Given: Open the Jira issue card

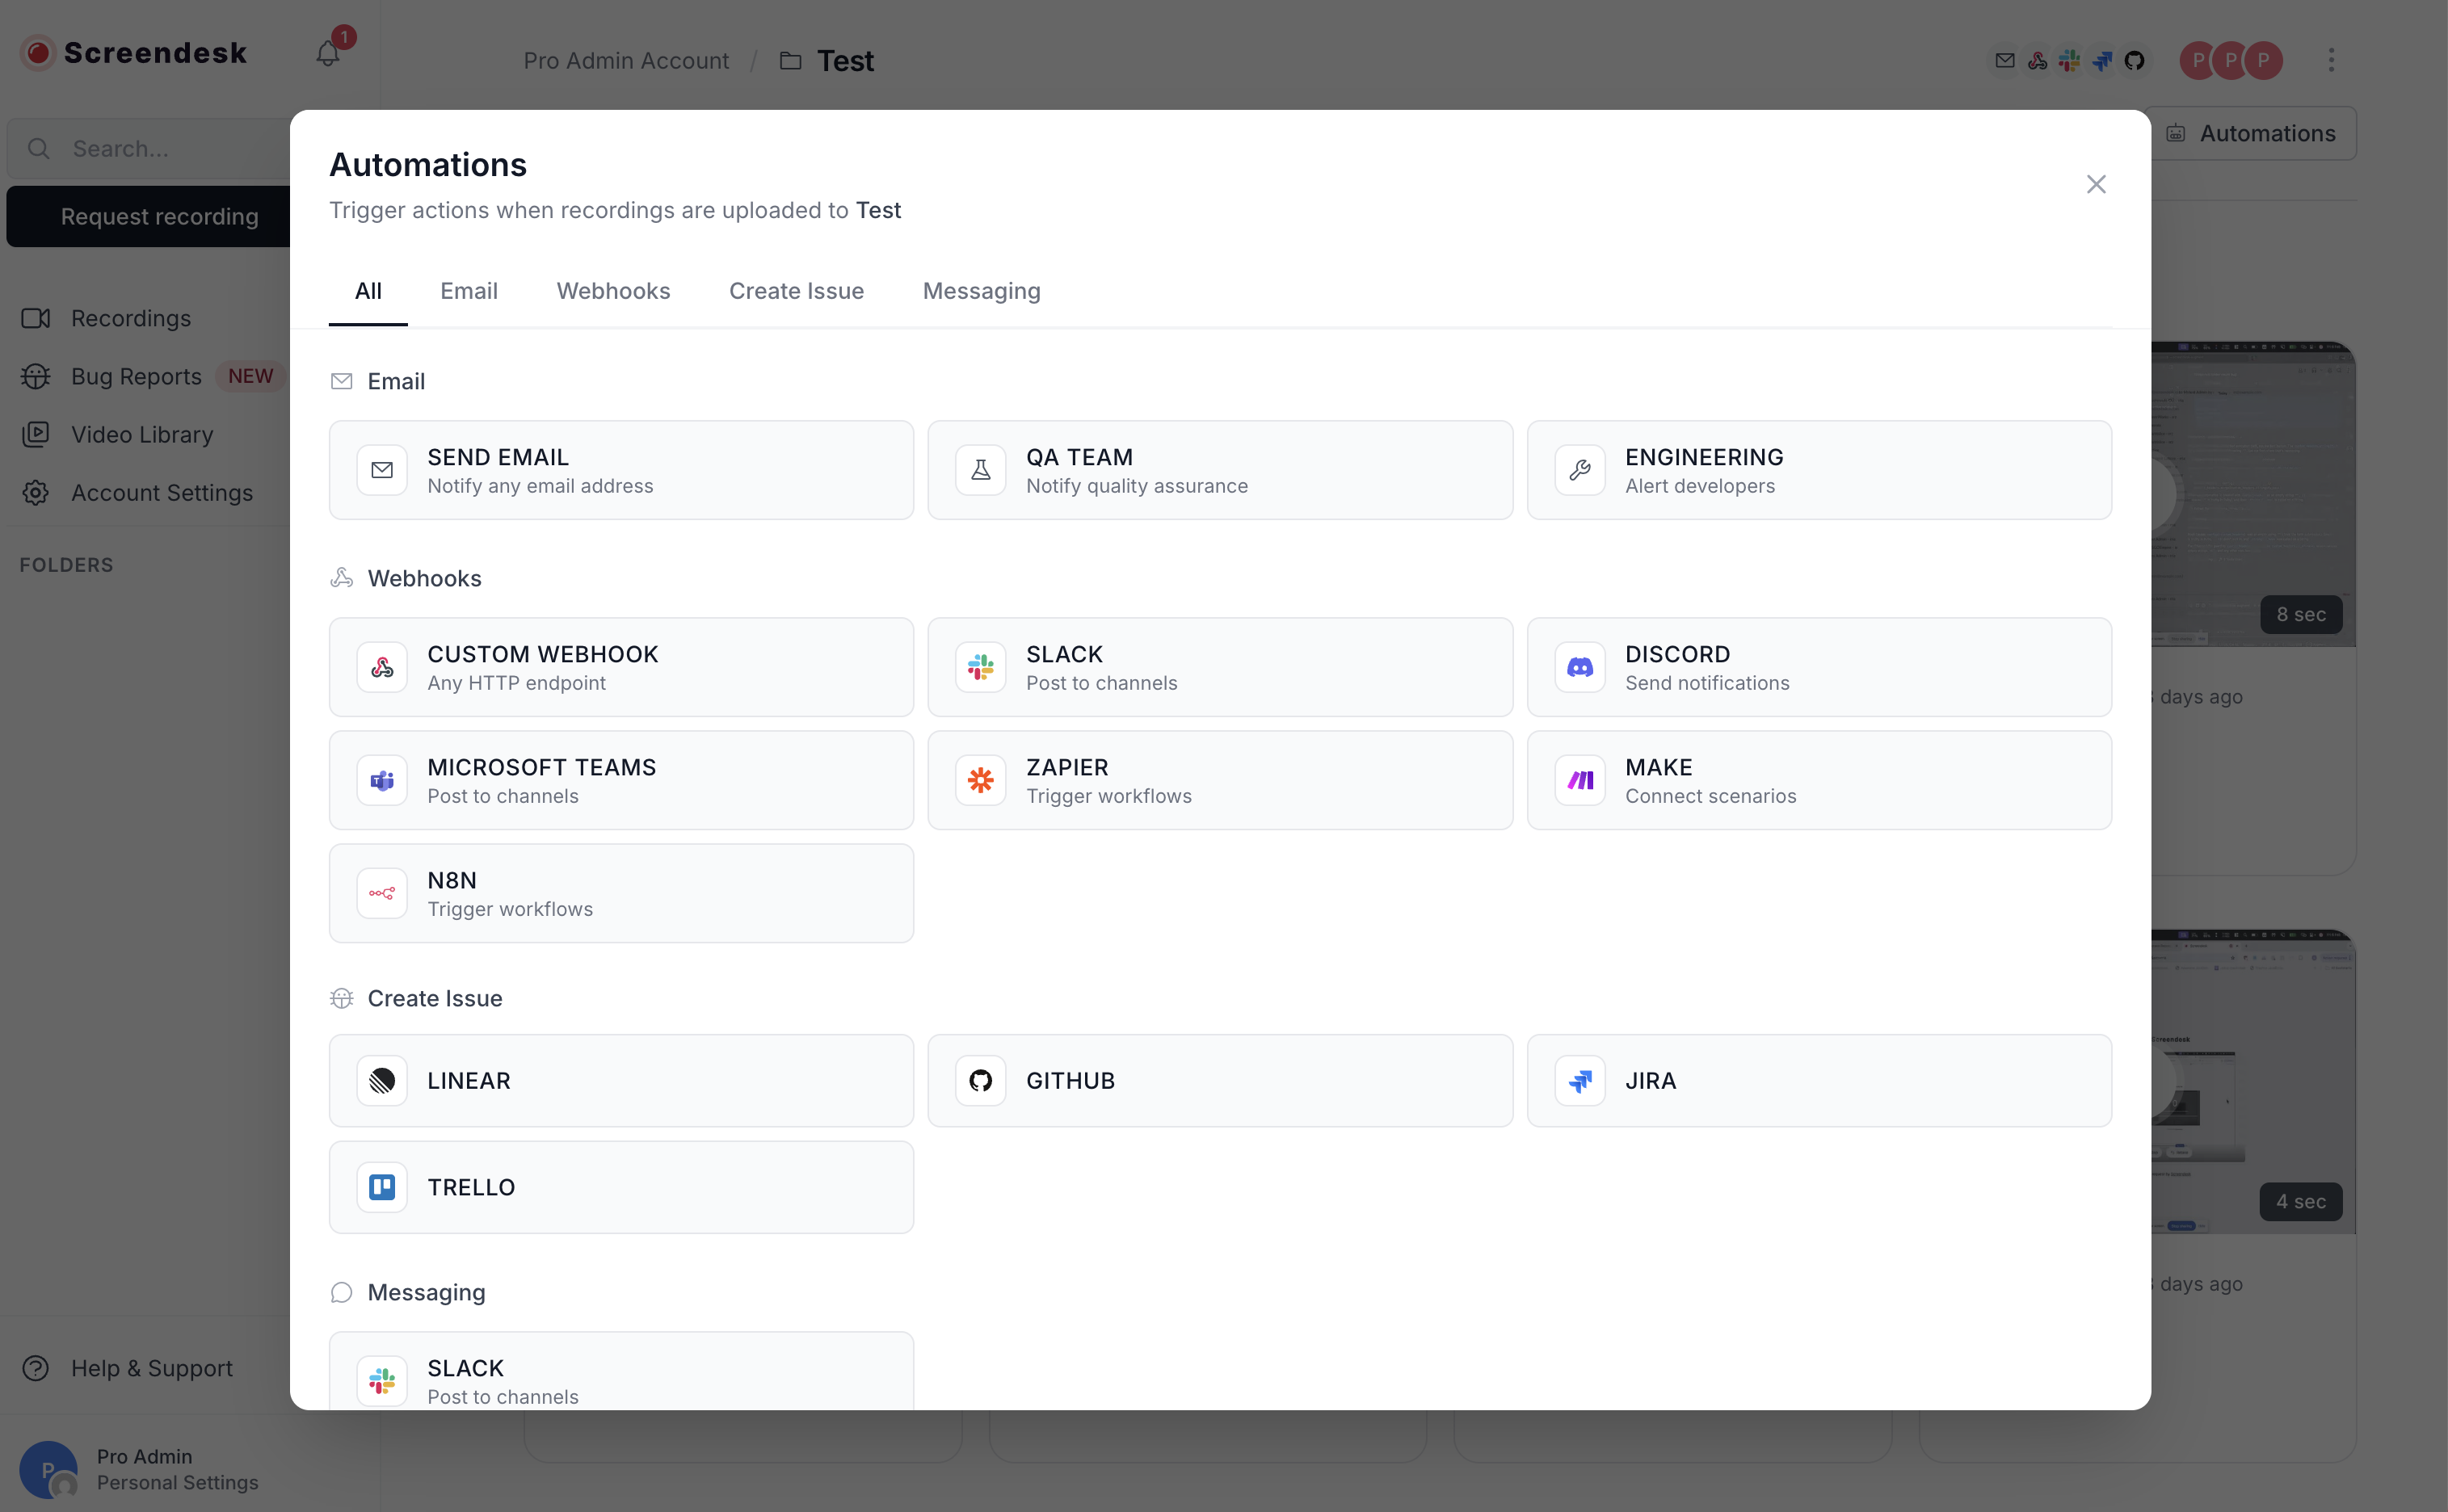Looking at the screenshot, I should (x=1818, y=1080).
